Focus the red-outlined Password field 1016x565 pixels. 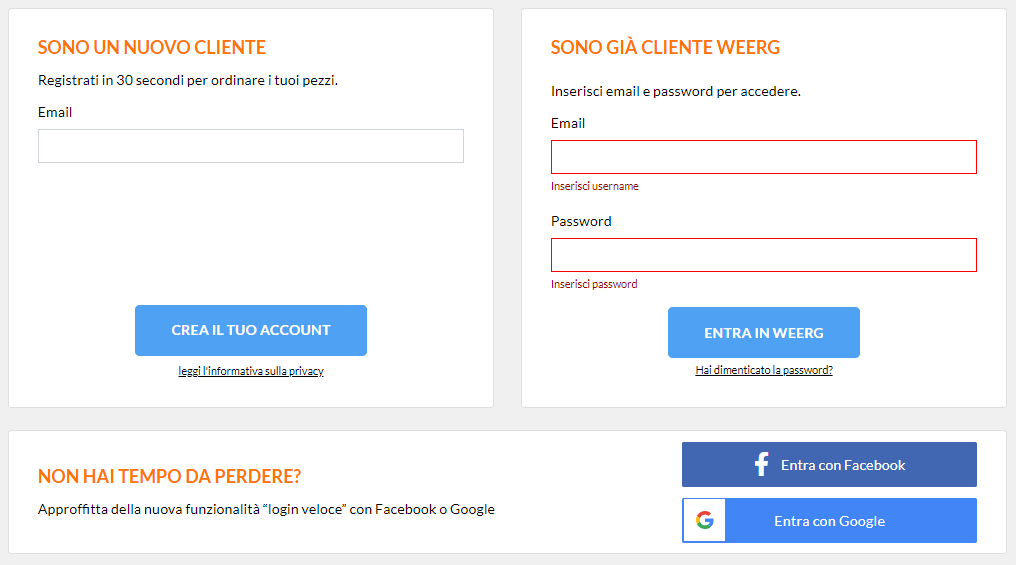[x=764, y=255]
